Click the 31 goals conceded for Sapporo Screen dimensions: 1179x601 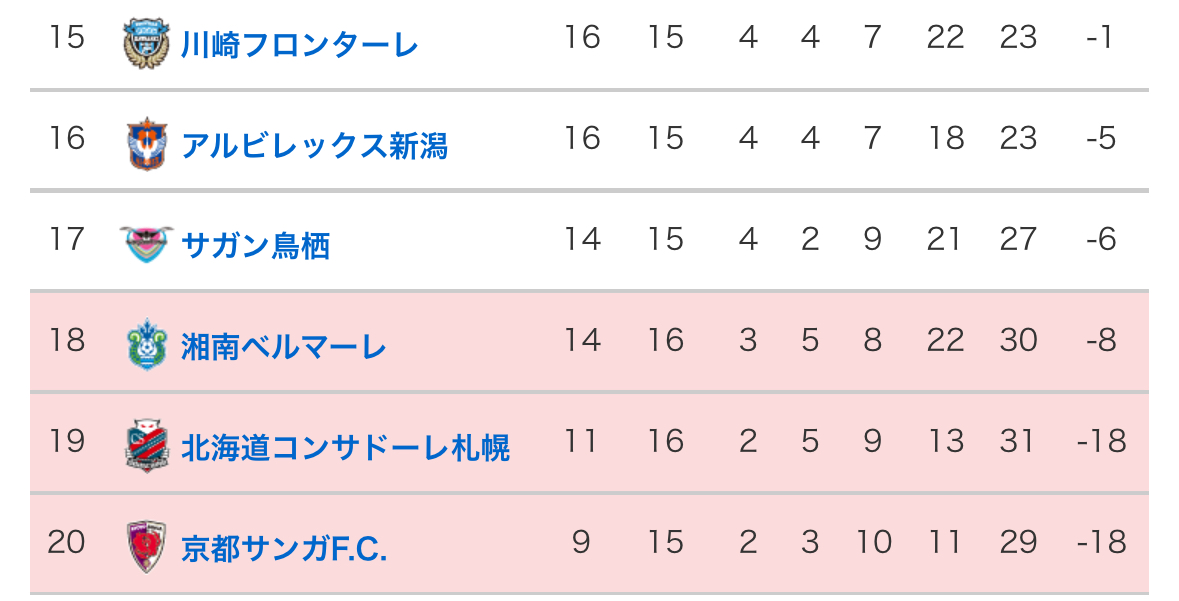click(1017, 441)
